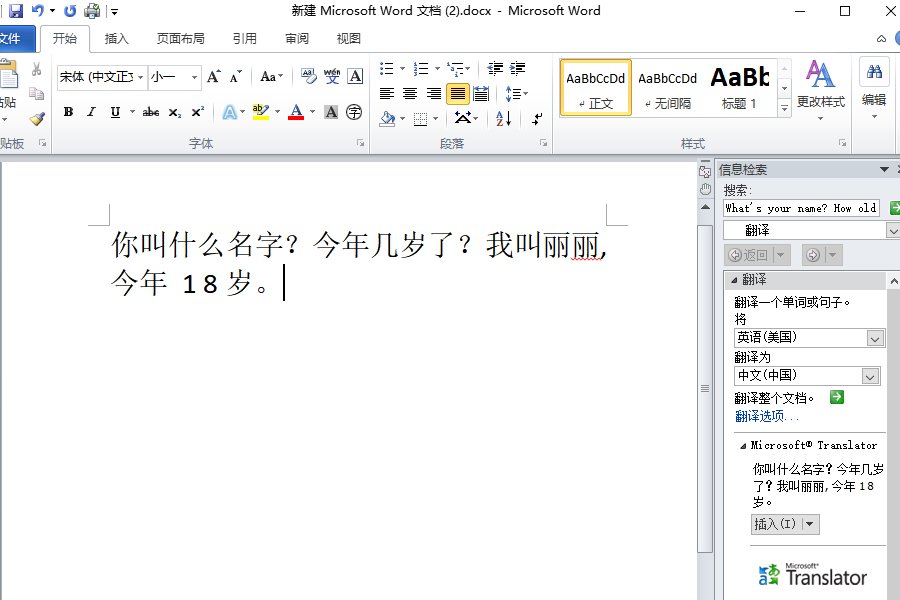
Task: Click inside the 搜索 search input field
Action: pyautogui.click(x=800, y=208)
